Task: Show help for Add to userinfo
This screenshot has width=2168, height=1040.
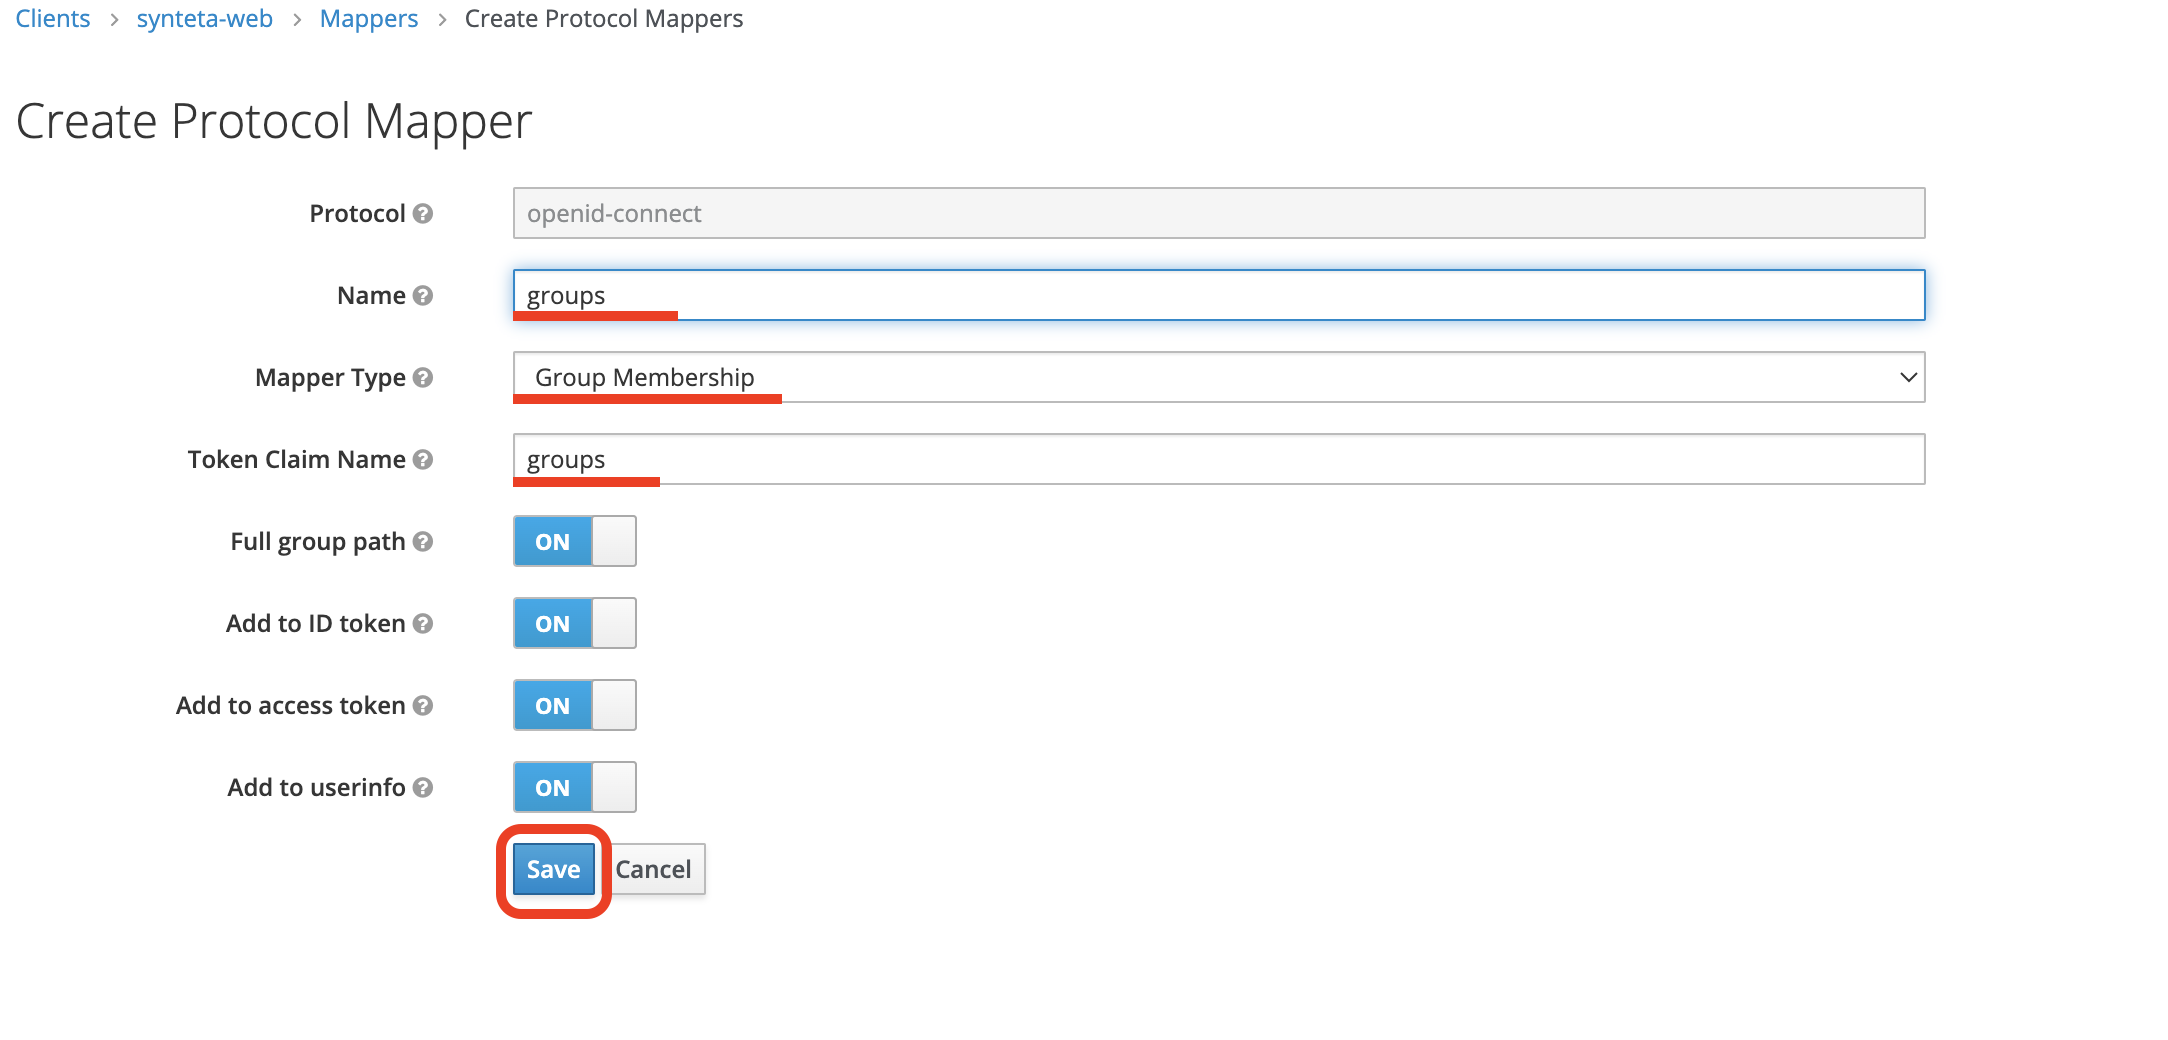Action: (x=423, y=788)
